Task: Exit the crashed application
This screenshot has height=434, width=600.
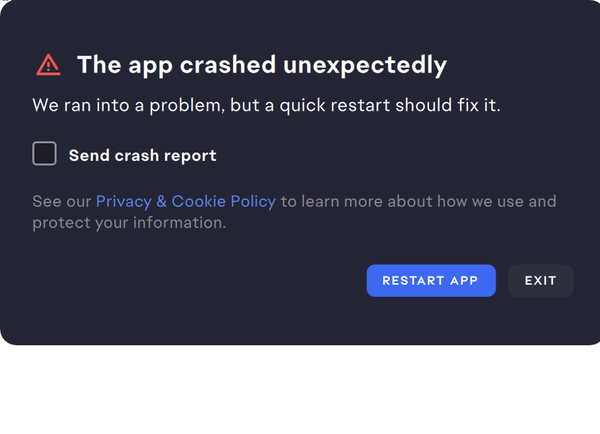Action: coord(541,281)
